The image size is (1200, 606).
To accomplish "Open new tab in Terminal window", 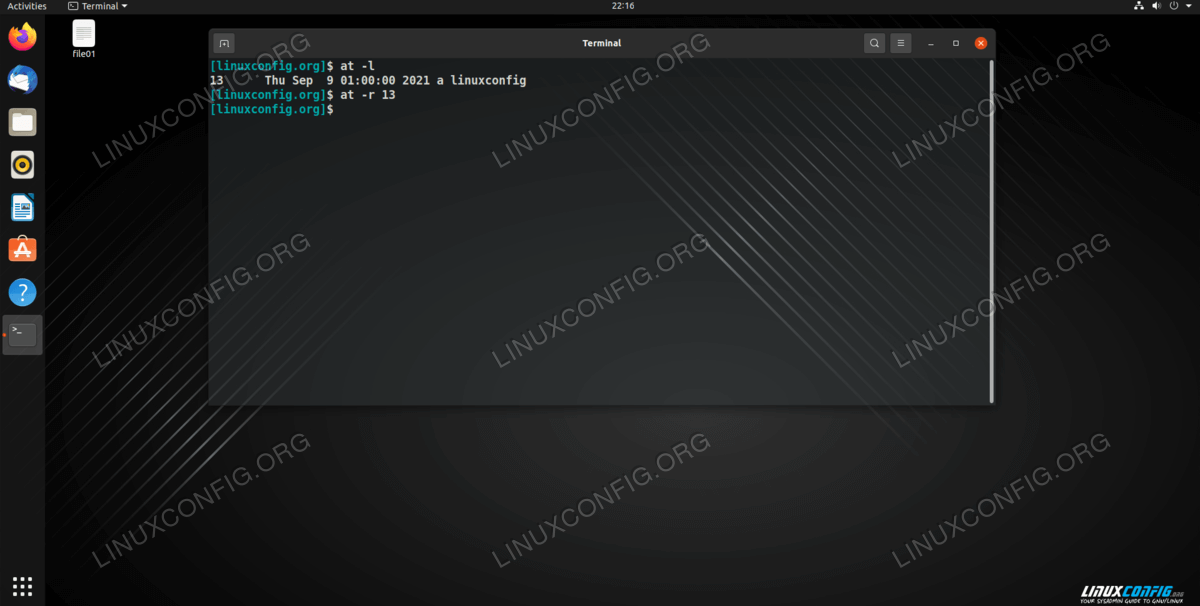I will tap(224, 43).
